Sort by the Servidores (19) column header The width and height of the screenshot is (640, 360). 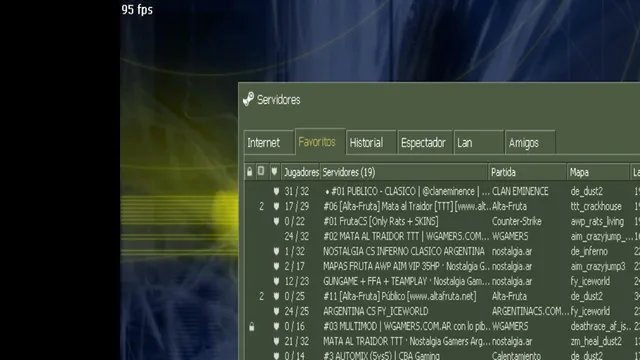pyautogui.click(x=404, y=172)
